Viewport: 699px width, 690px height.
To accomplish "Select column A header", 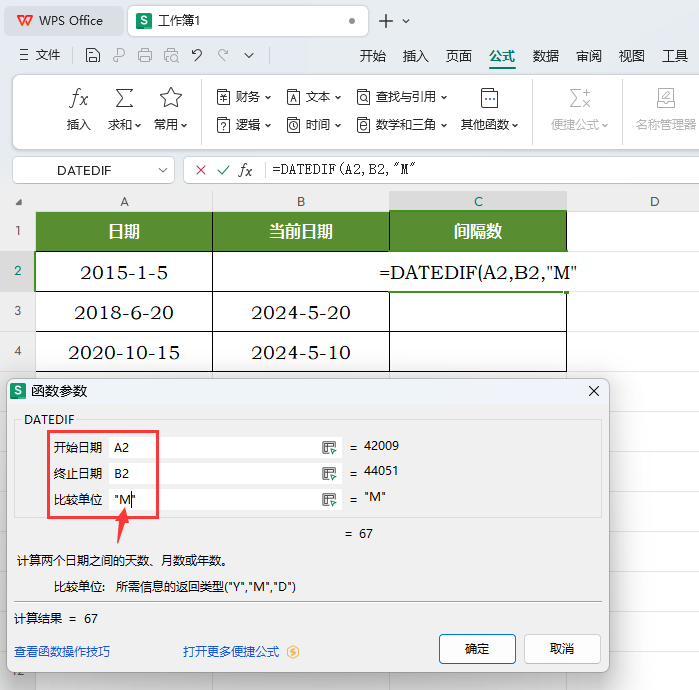I will pyautogui.click(x=124, y=201).
